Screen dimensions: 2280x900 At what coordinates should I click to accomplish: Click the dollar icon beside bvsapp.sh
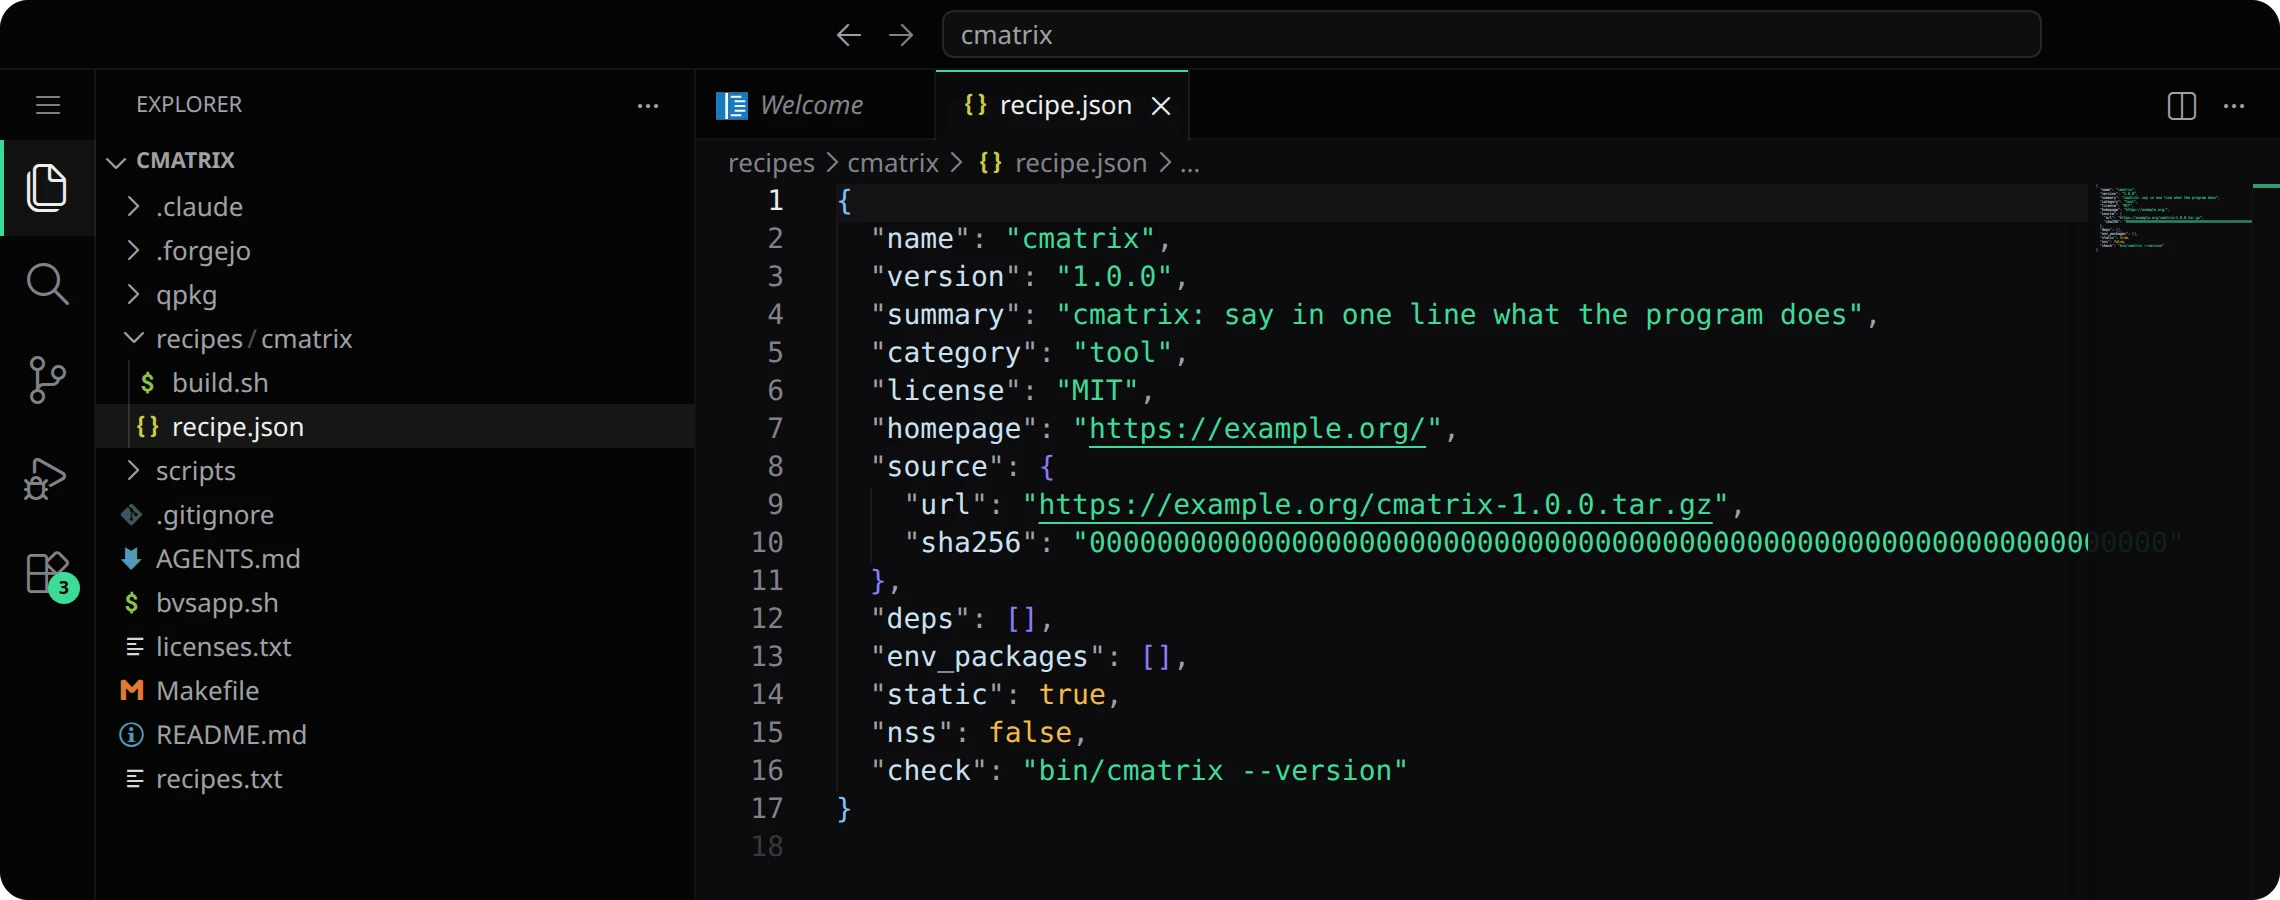132,603
